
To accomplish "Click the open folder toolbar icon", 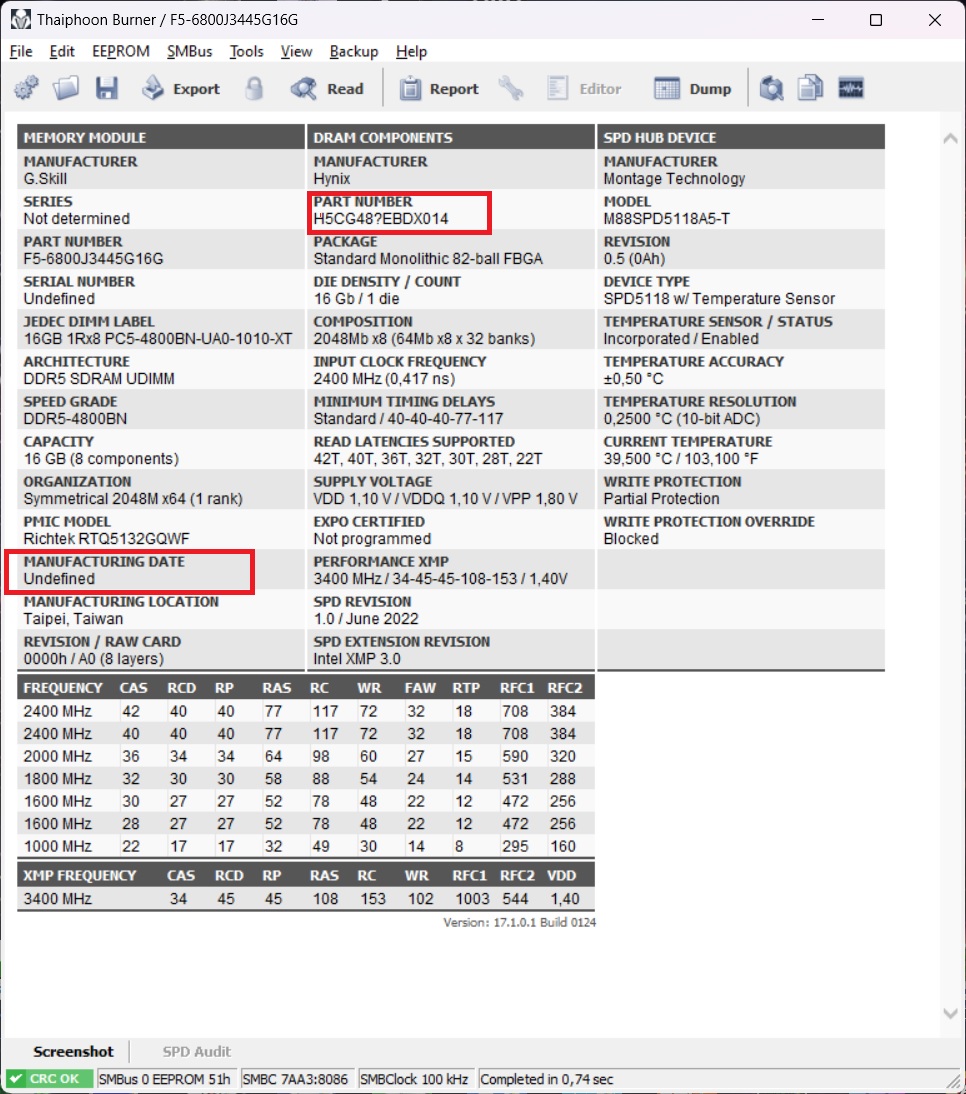I will coord(66,89).
